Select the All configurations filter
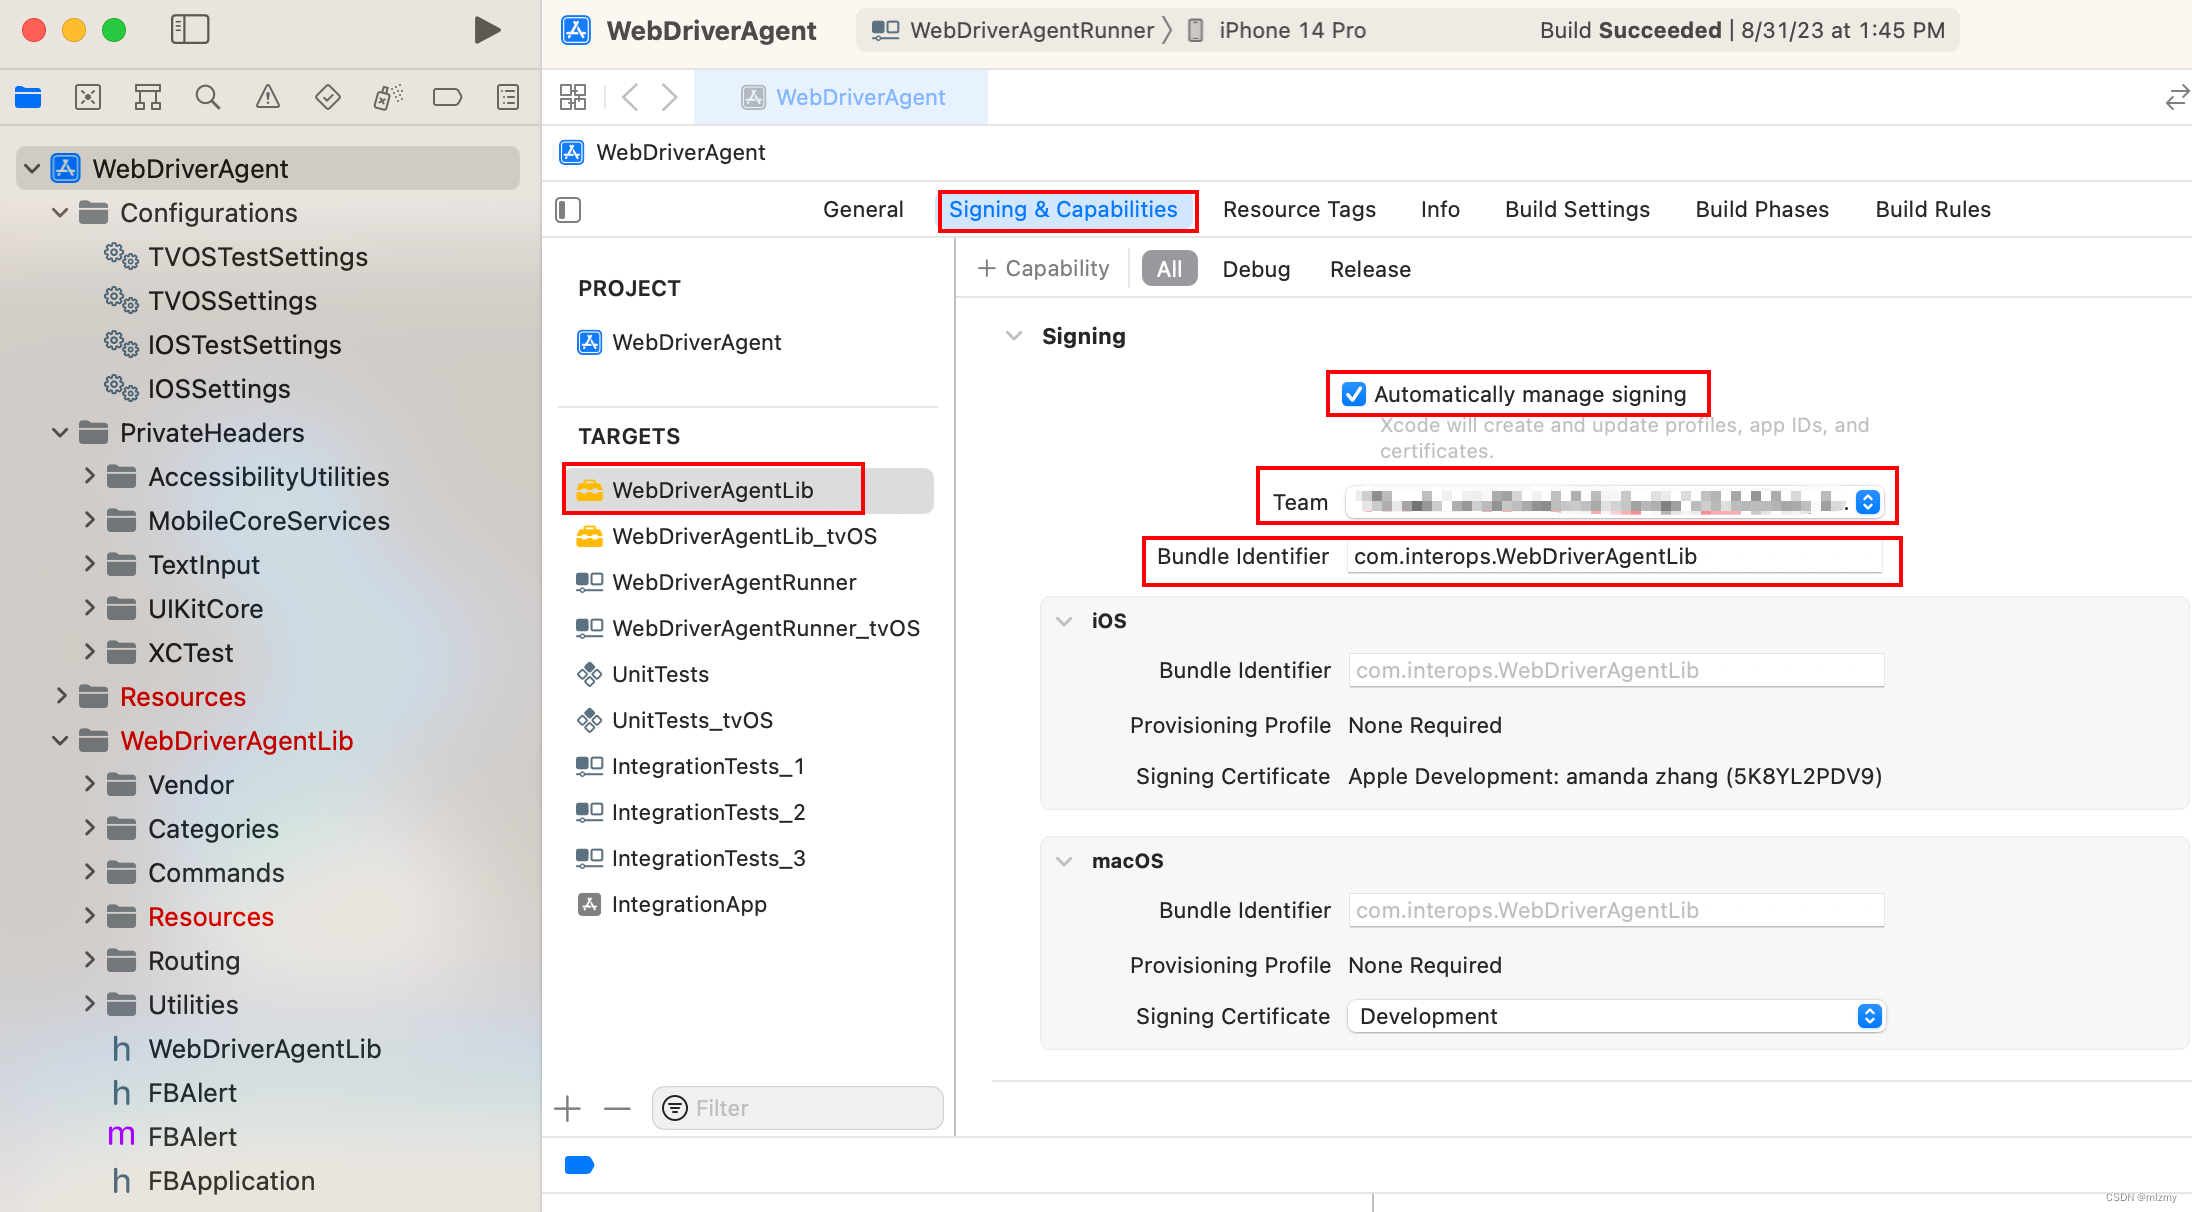 coord(1169,269)
